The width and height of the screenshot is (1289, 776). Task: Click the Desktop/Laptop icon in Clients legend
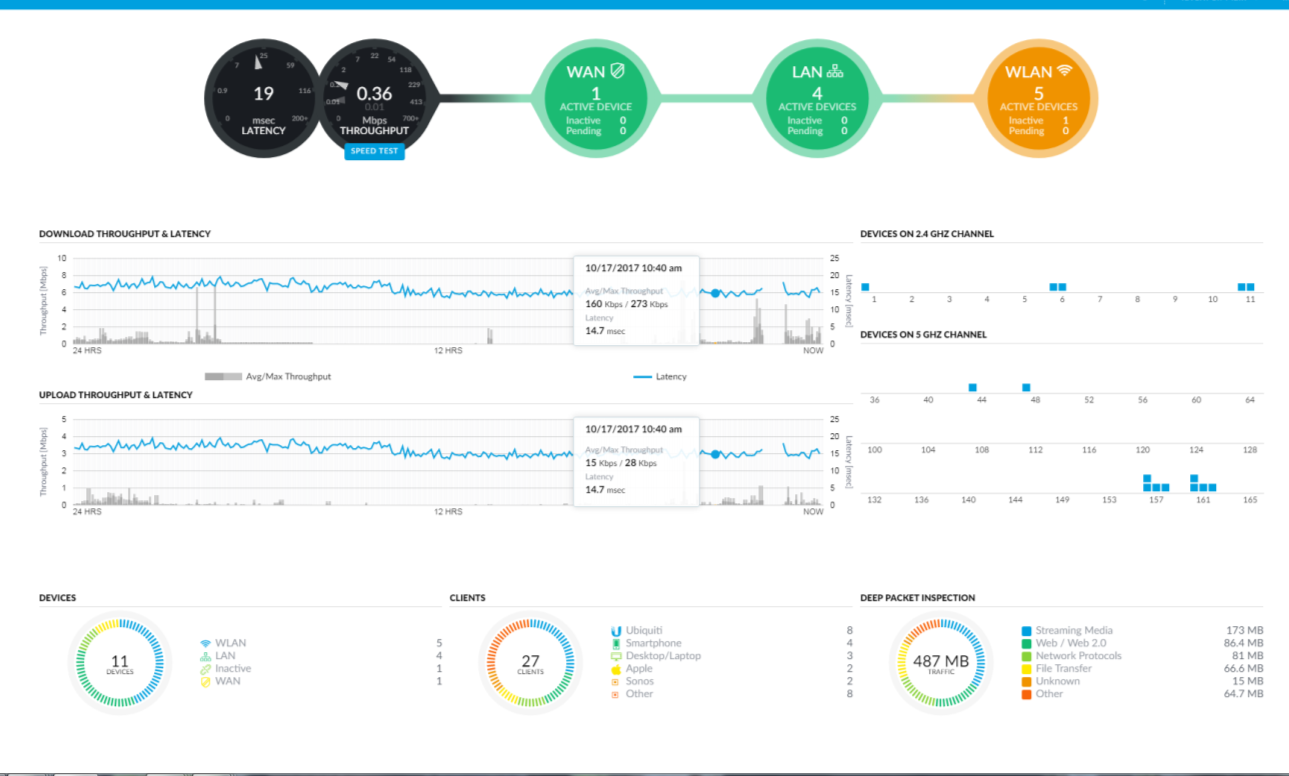click(x=615, y=657)
